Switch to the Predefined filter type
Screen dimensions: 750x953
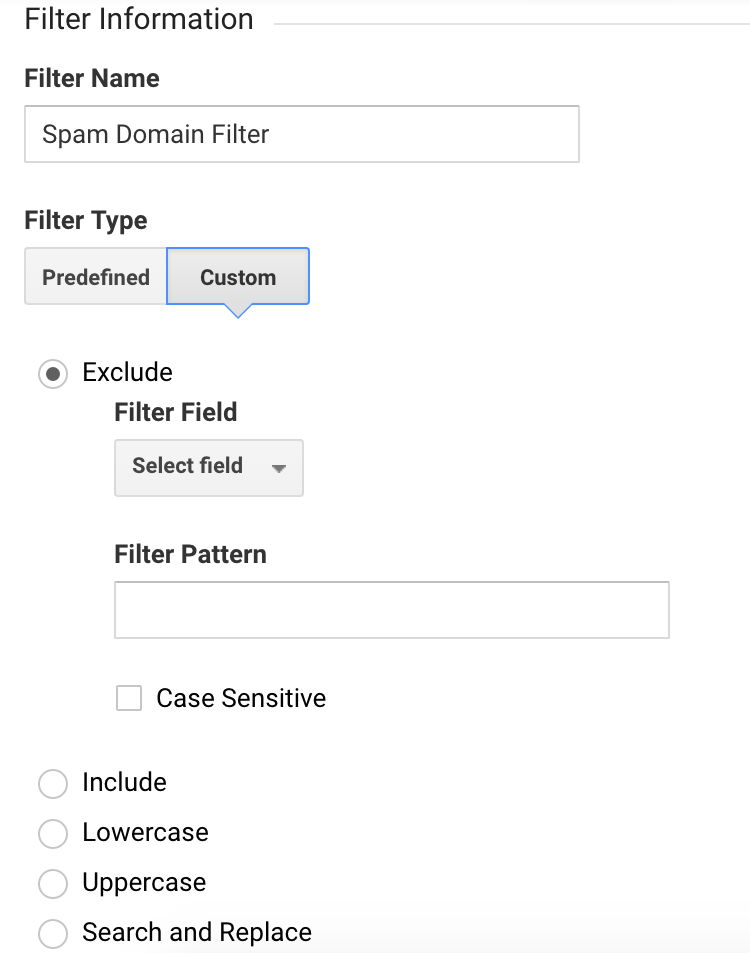click(96, 277)
